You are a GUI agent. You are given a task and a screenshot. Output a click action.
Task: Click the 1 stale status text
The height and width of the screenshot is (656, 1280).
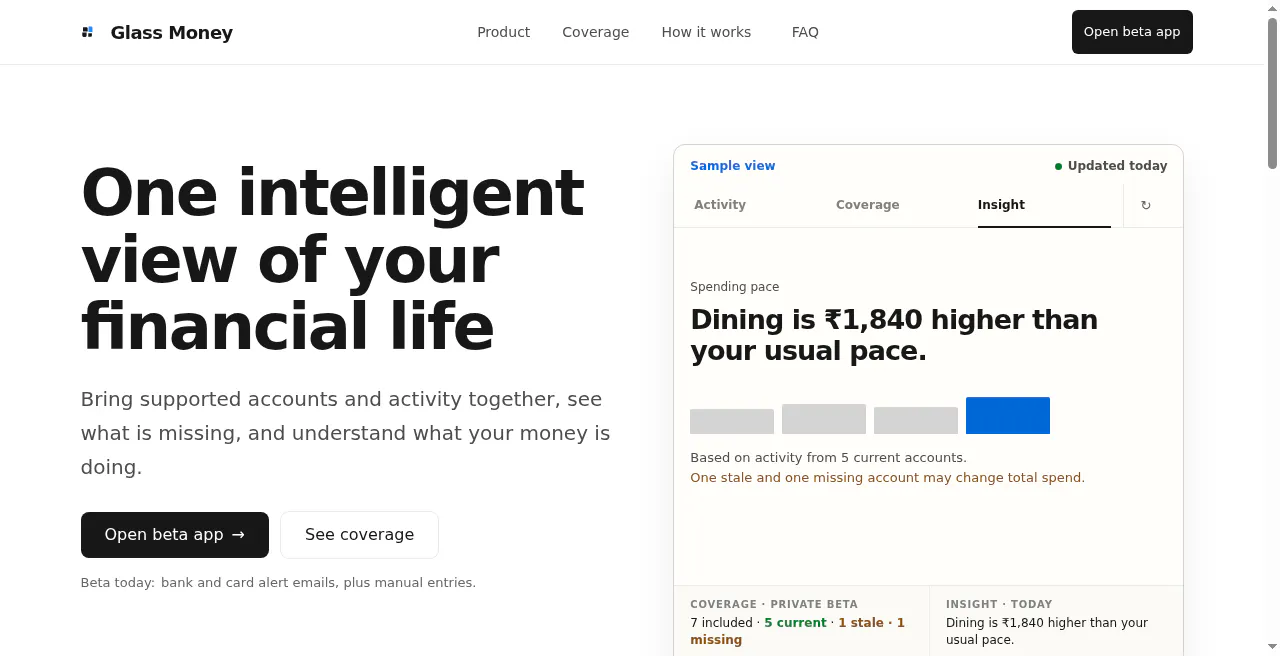(x=861, y=623)
